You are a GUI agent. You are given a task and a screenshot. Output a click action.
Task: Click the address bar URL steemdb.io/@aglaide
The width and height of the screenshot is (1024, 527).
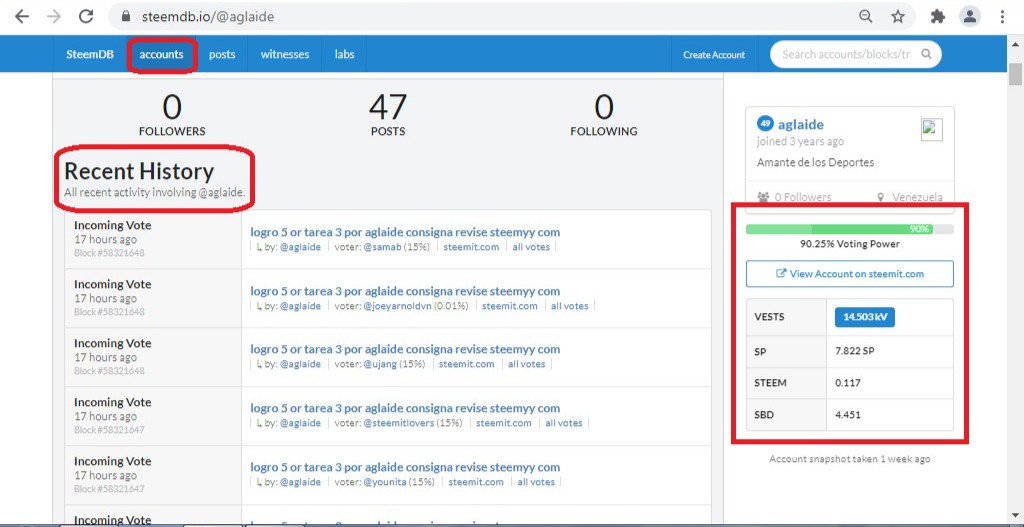208,17
